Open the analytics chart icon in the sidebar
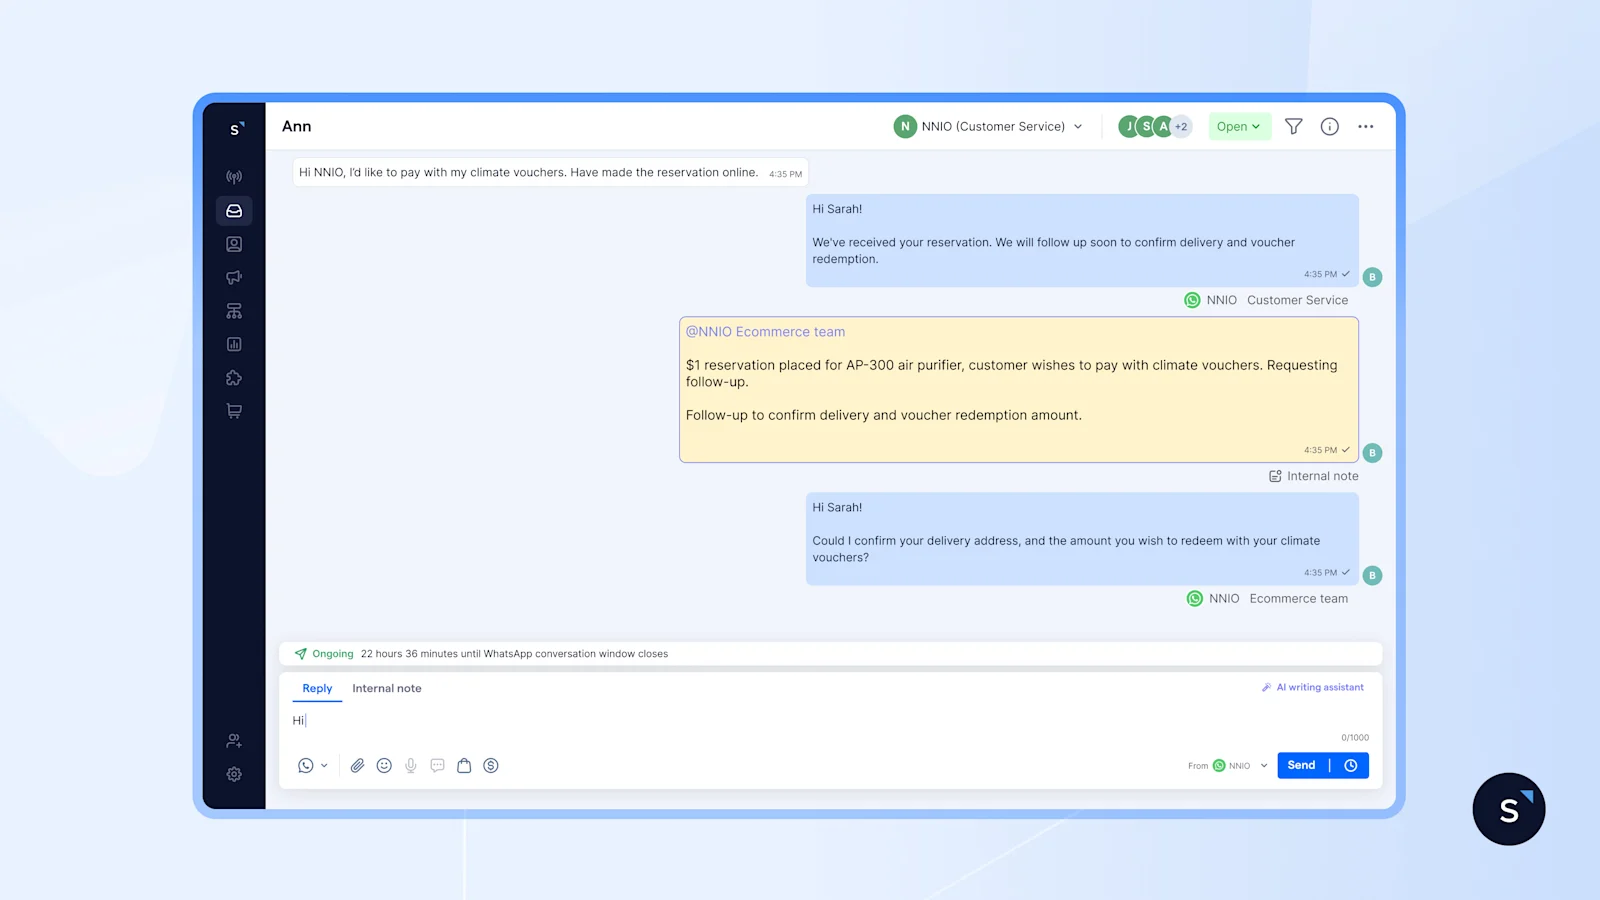Screen dimensions: 1600x900 [x=234, y=344]
